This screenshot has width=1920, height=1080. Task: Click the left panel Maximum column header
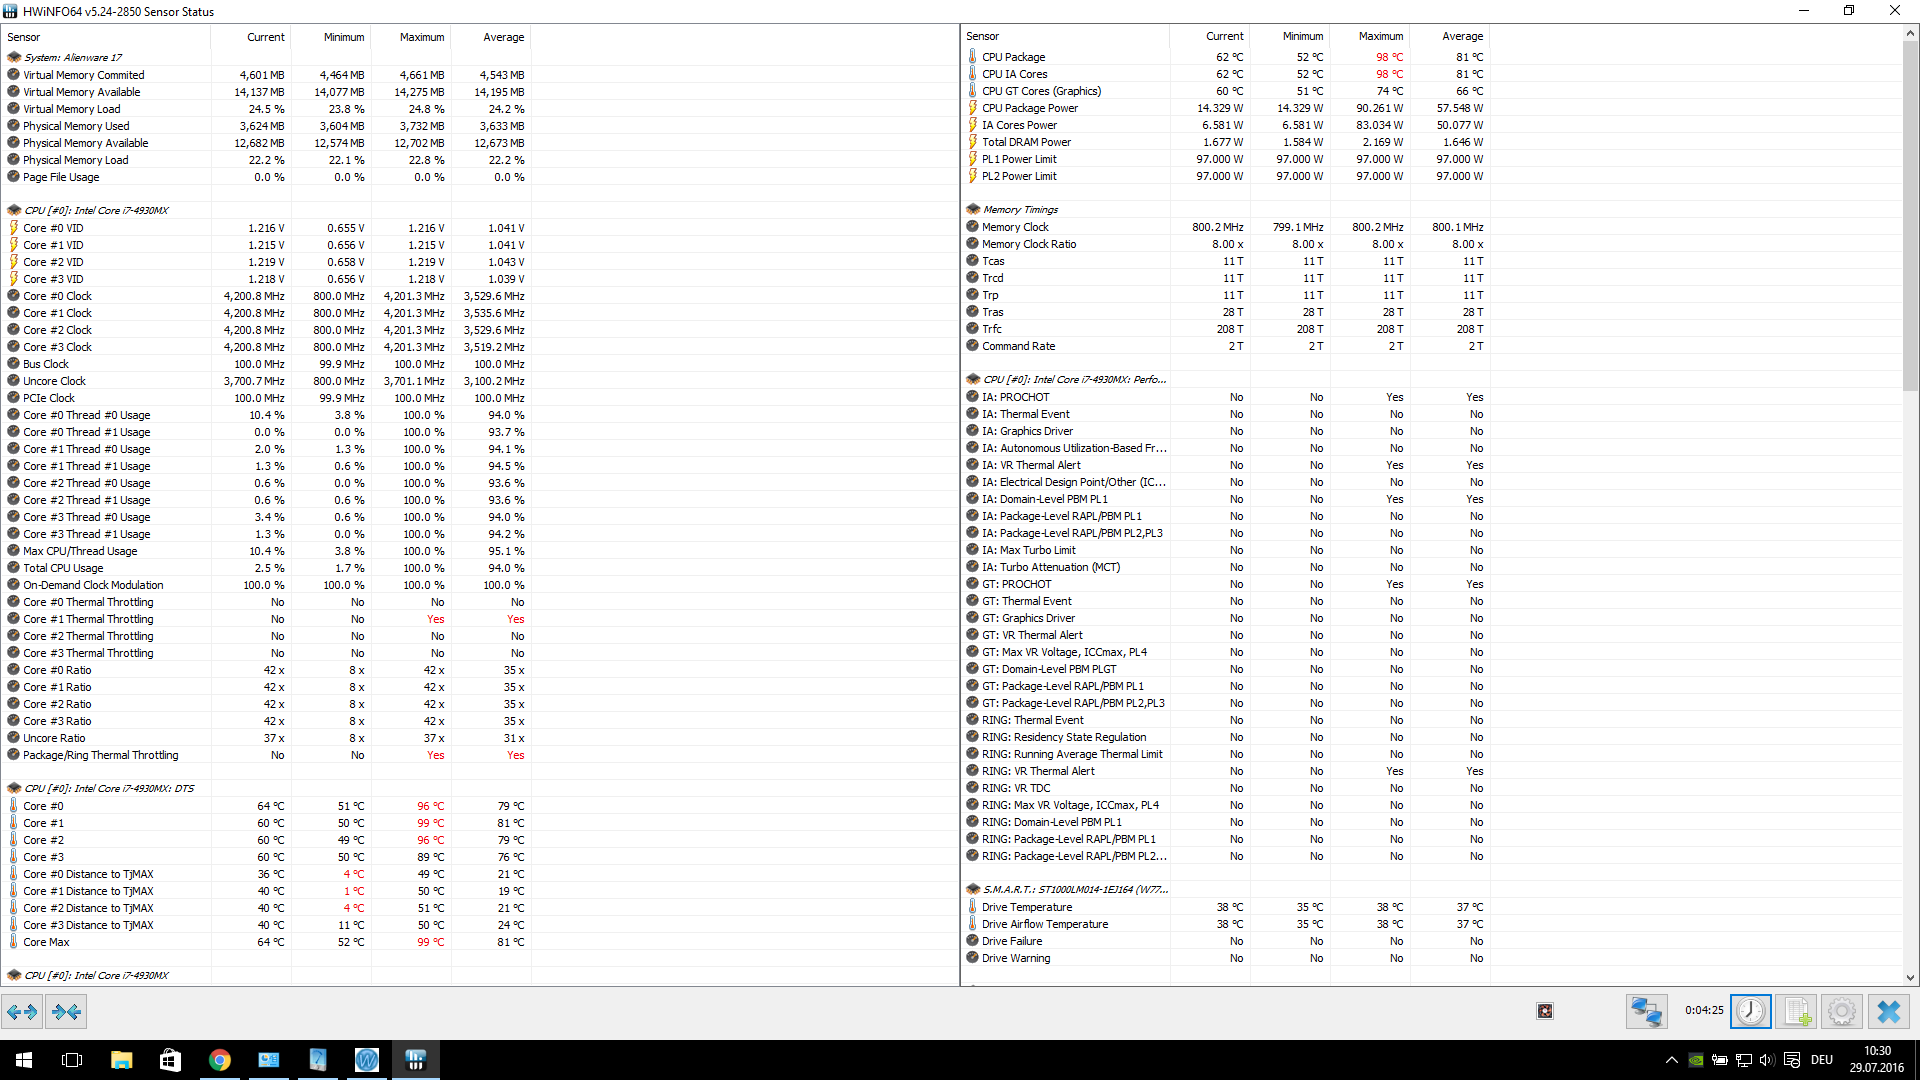[411, 37]
